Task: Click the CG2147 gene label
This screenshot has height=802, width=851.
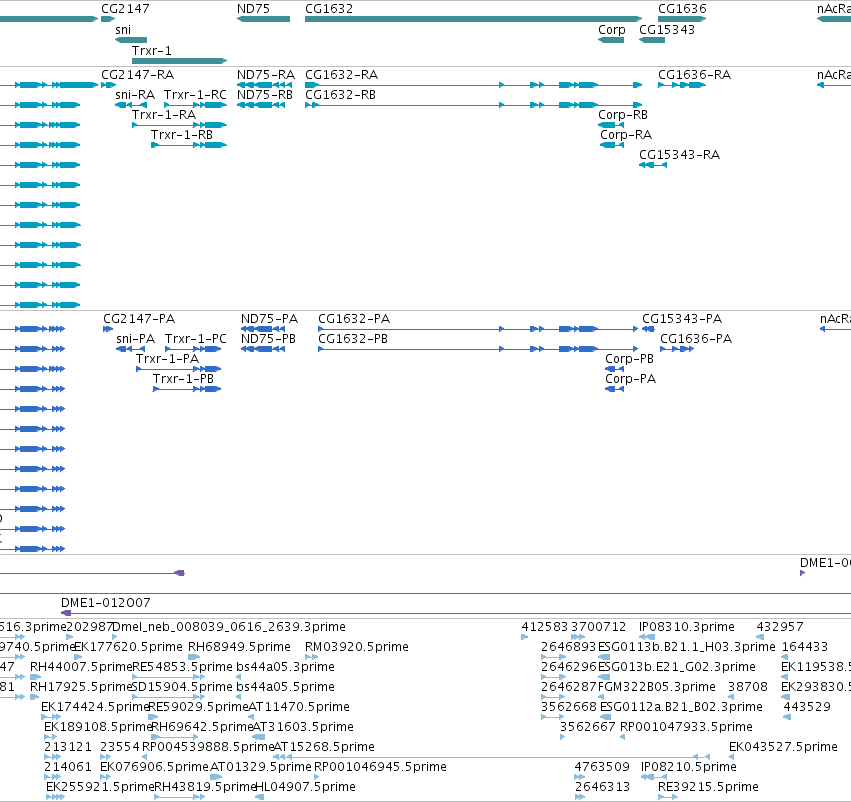Action: 125,9
